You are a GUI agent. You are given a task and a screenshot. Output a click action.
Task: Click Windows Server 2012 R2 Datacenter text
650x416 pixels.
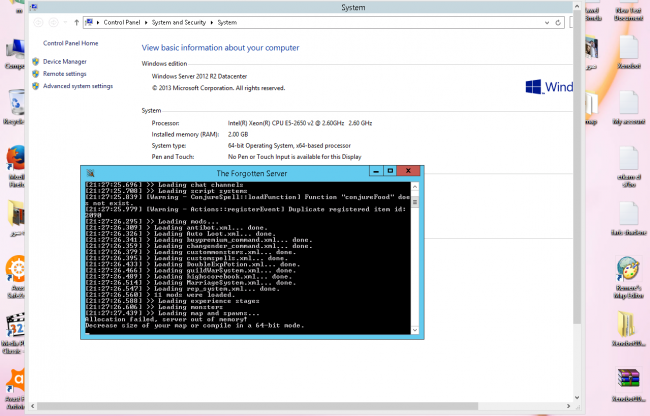[199, 76]
